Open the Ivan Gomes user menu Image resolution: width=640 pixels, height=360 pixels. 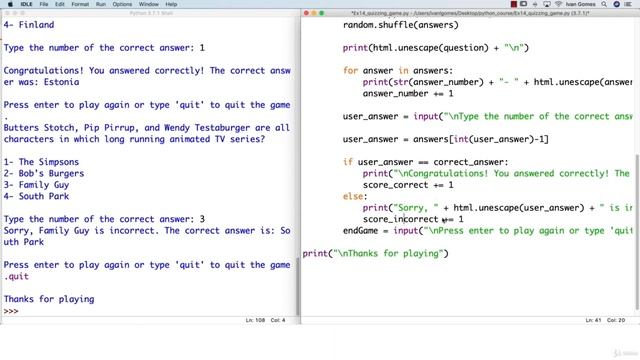(x=580, y=4)
